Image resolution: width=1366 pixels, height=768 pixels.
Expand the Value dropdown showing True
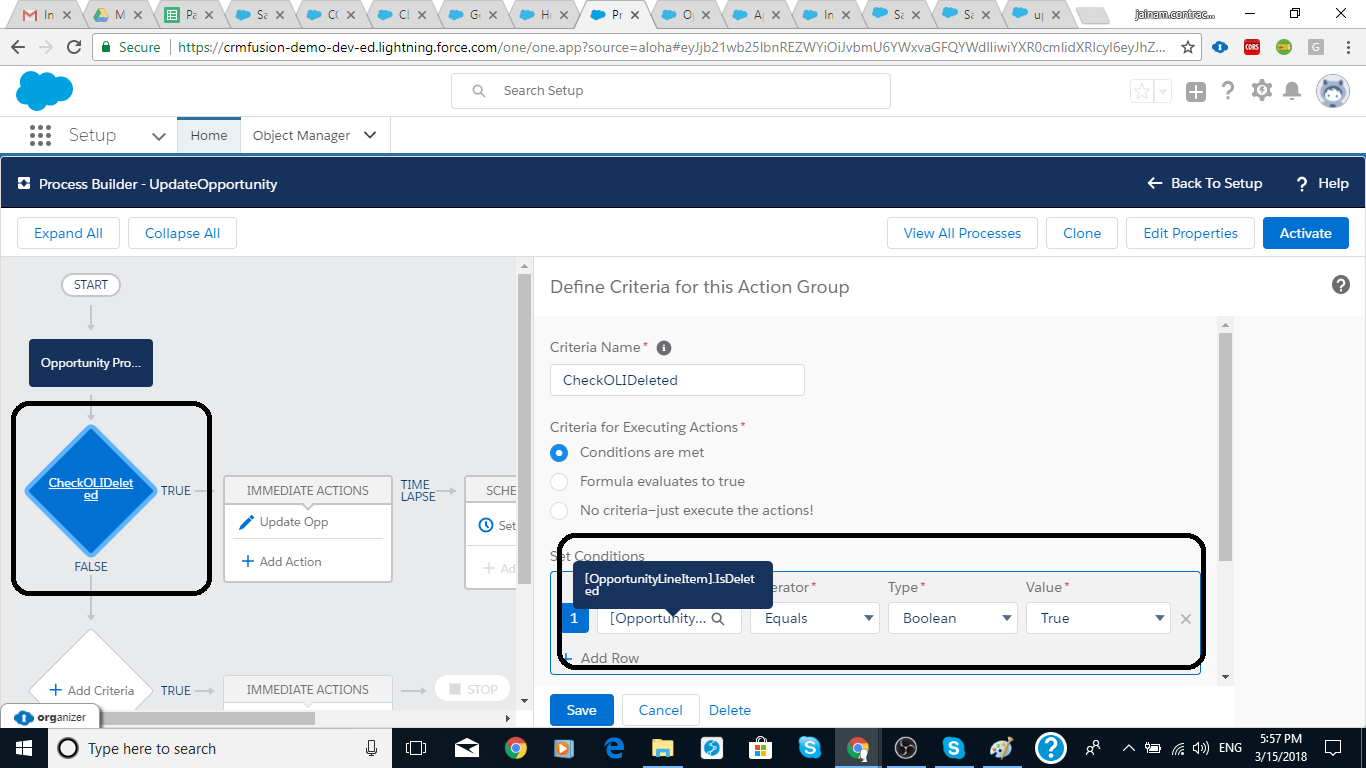[x=1097, y=619]
